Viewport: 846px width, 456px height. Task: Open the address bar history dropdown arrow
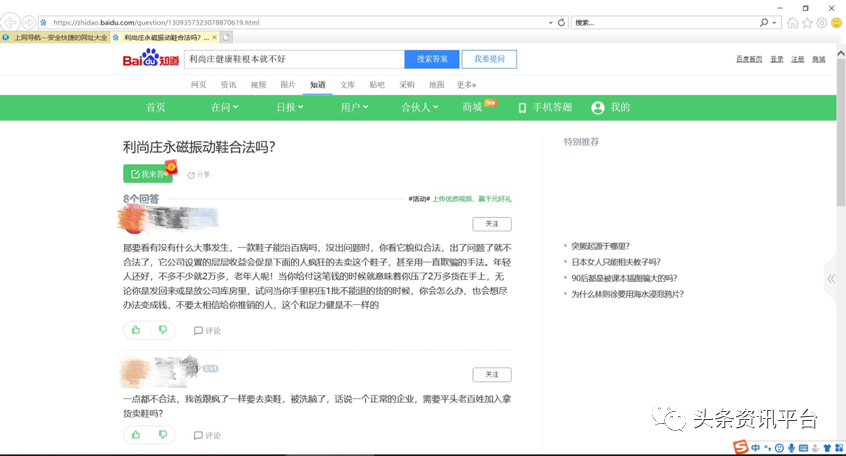pos(550,23)
